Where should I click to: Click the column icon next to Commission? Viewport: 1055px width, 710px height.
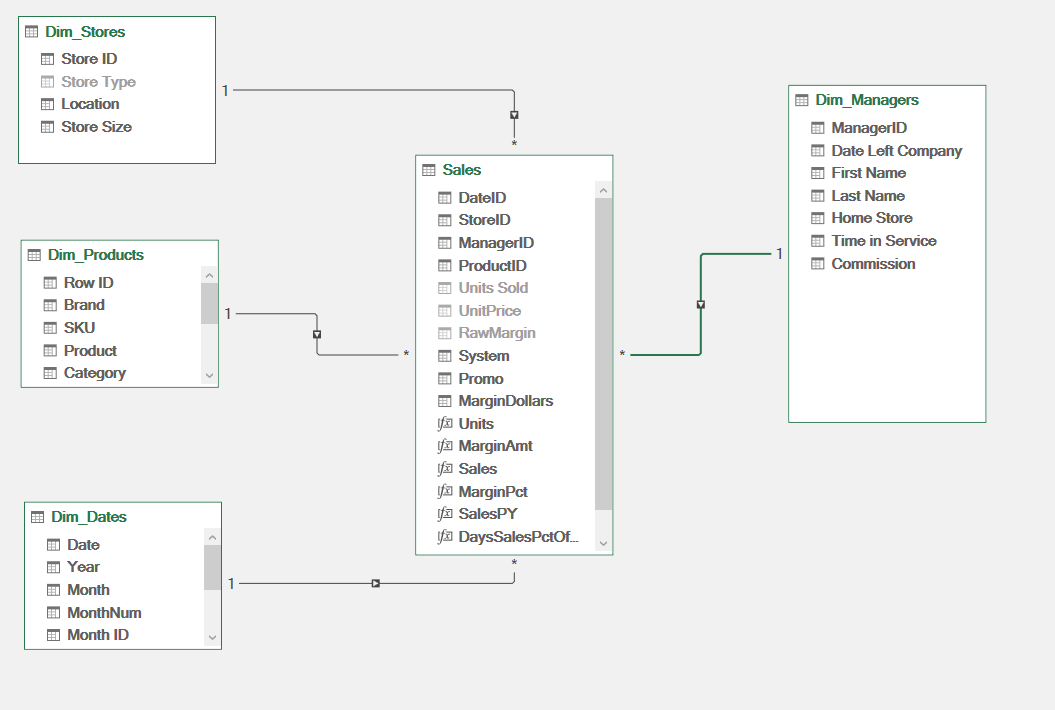pos(818,264)
